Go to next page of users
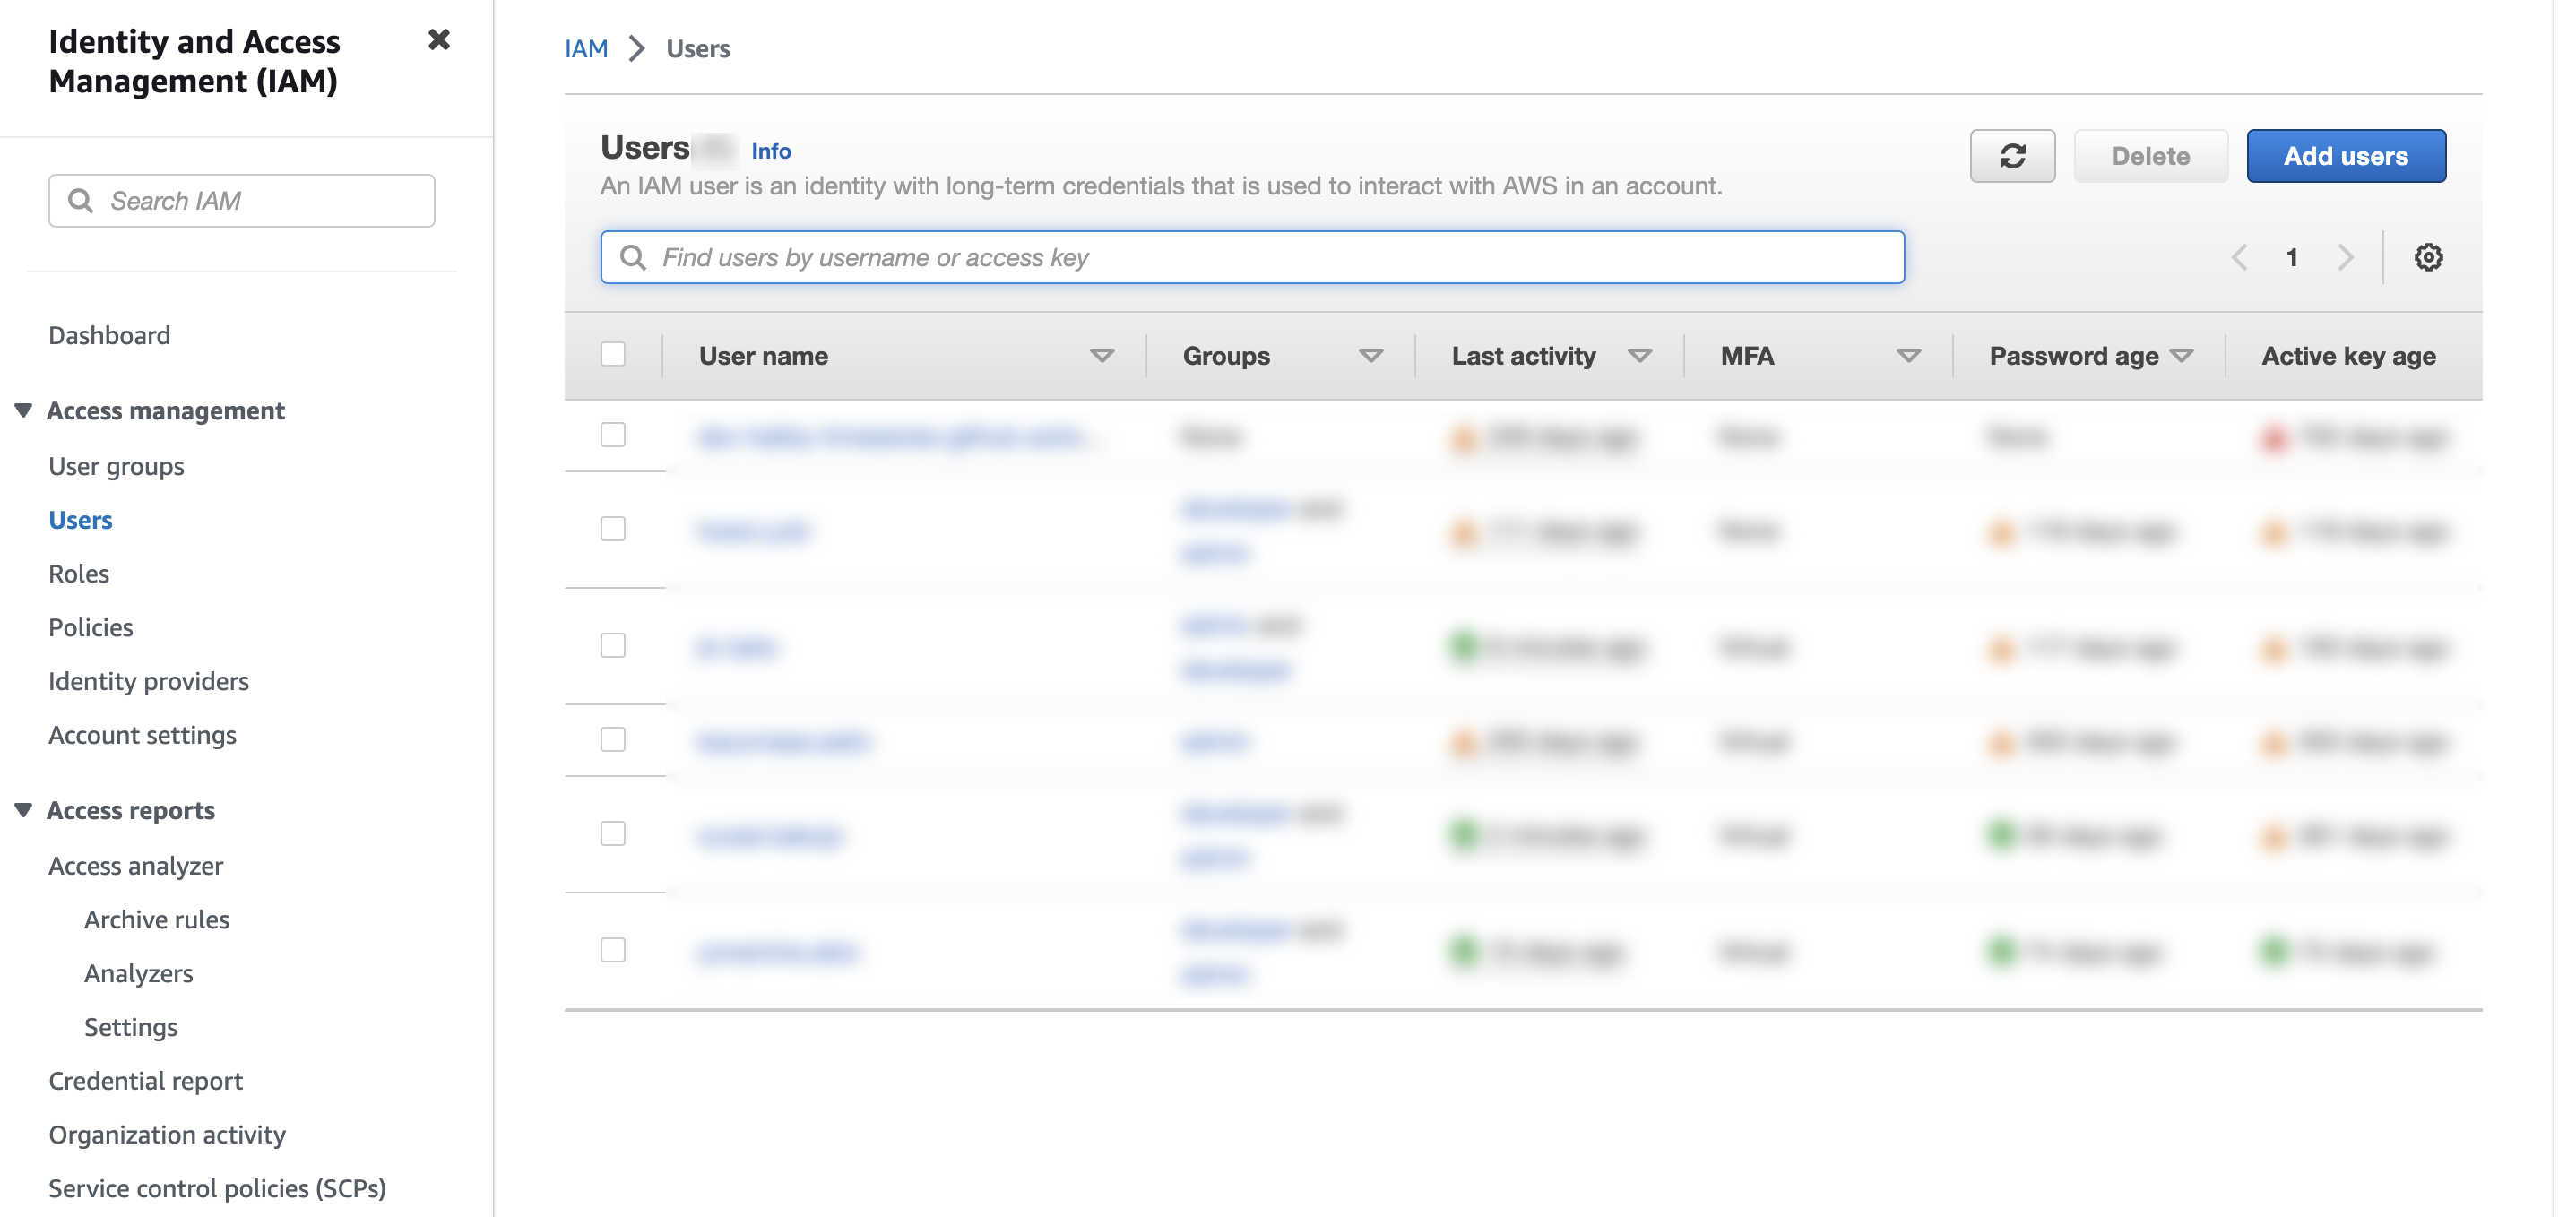Viewport: 2576px width, 1217px height. 2345,258
